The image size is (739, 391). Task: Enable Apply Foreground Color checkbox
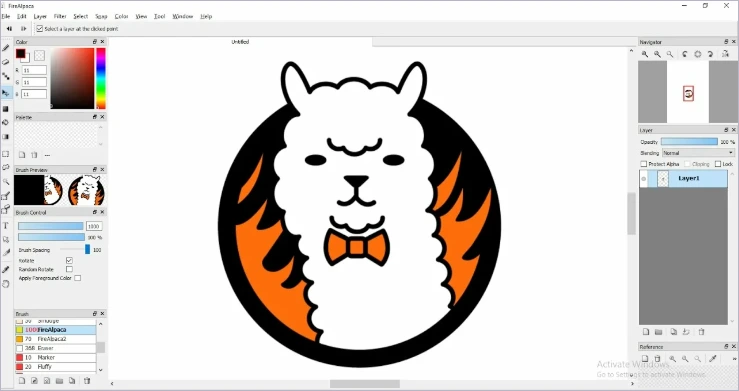click(78, 278)
